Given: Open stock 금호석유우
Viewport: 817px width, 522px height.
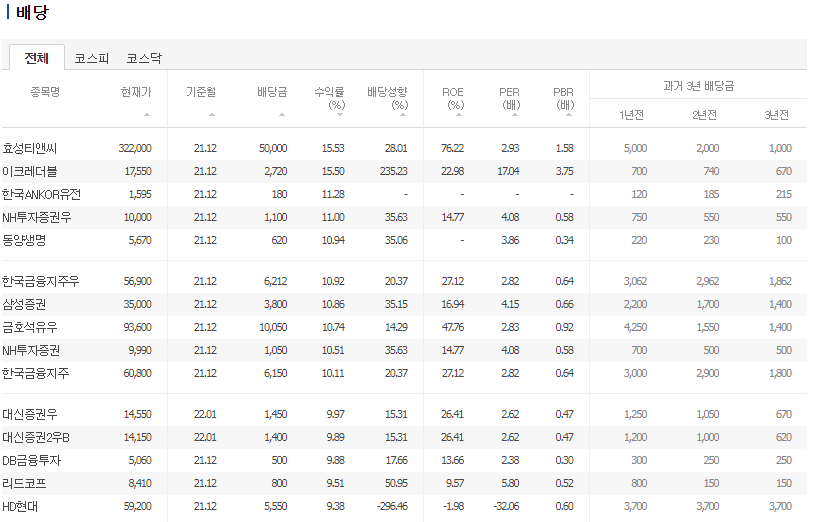Looking at the screenshot, I should (30, 327).
